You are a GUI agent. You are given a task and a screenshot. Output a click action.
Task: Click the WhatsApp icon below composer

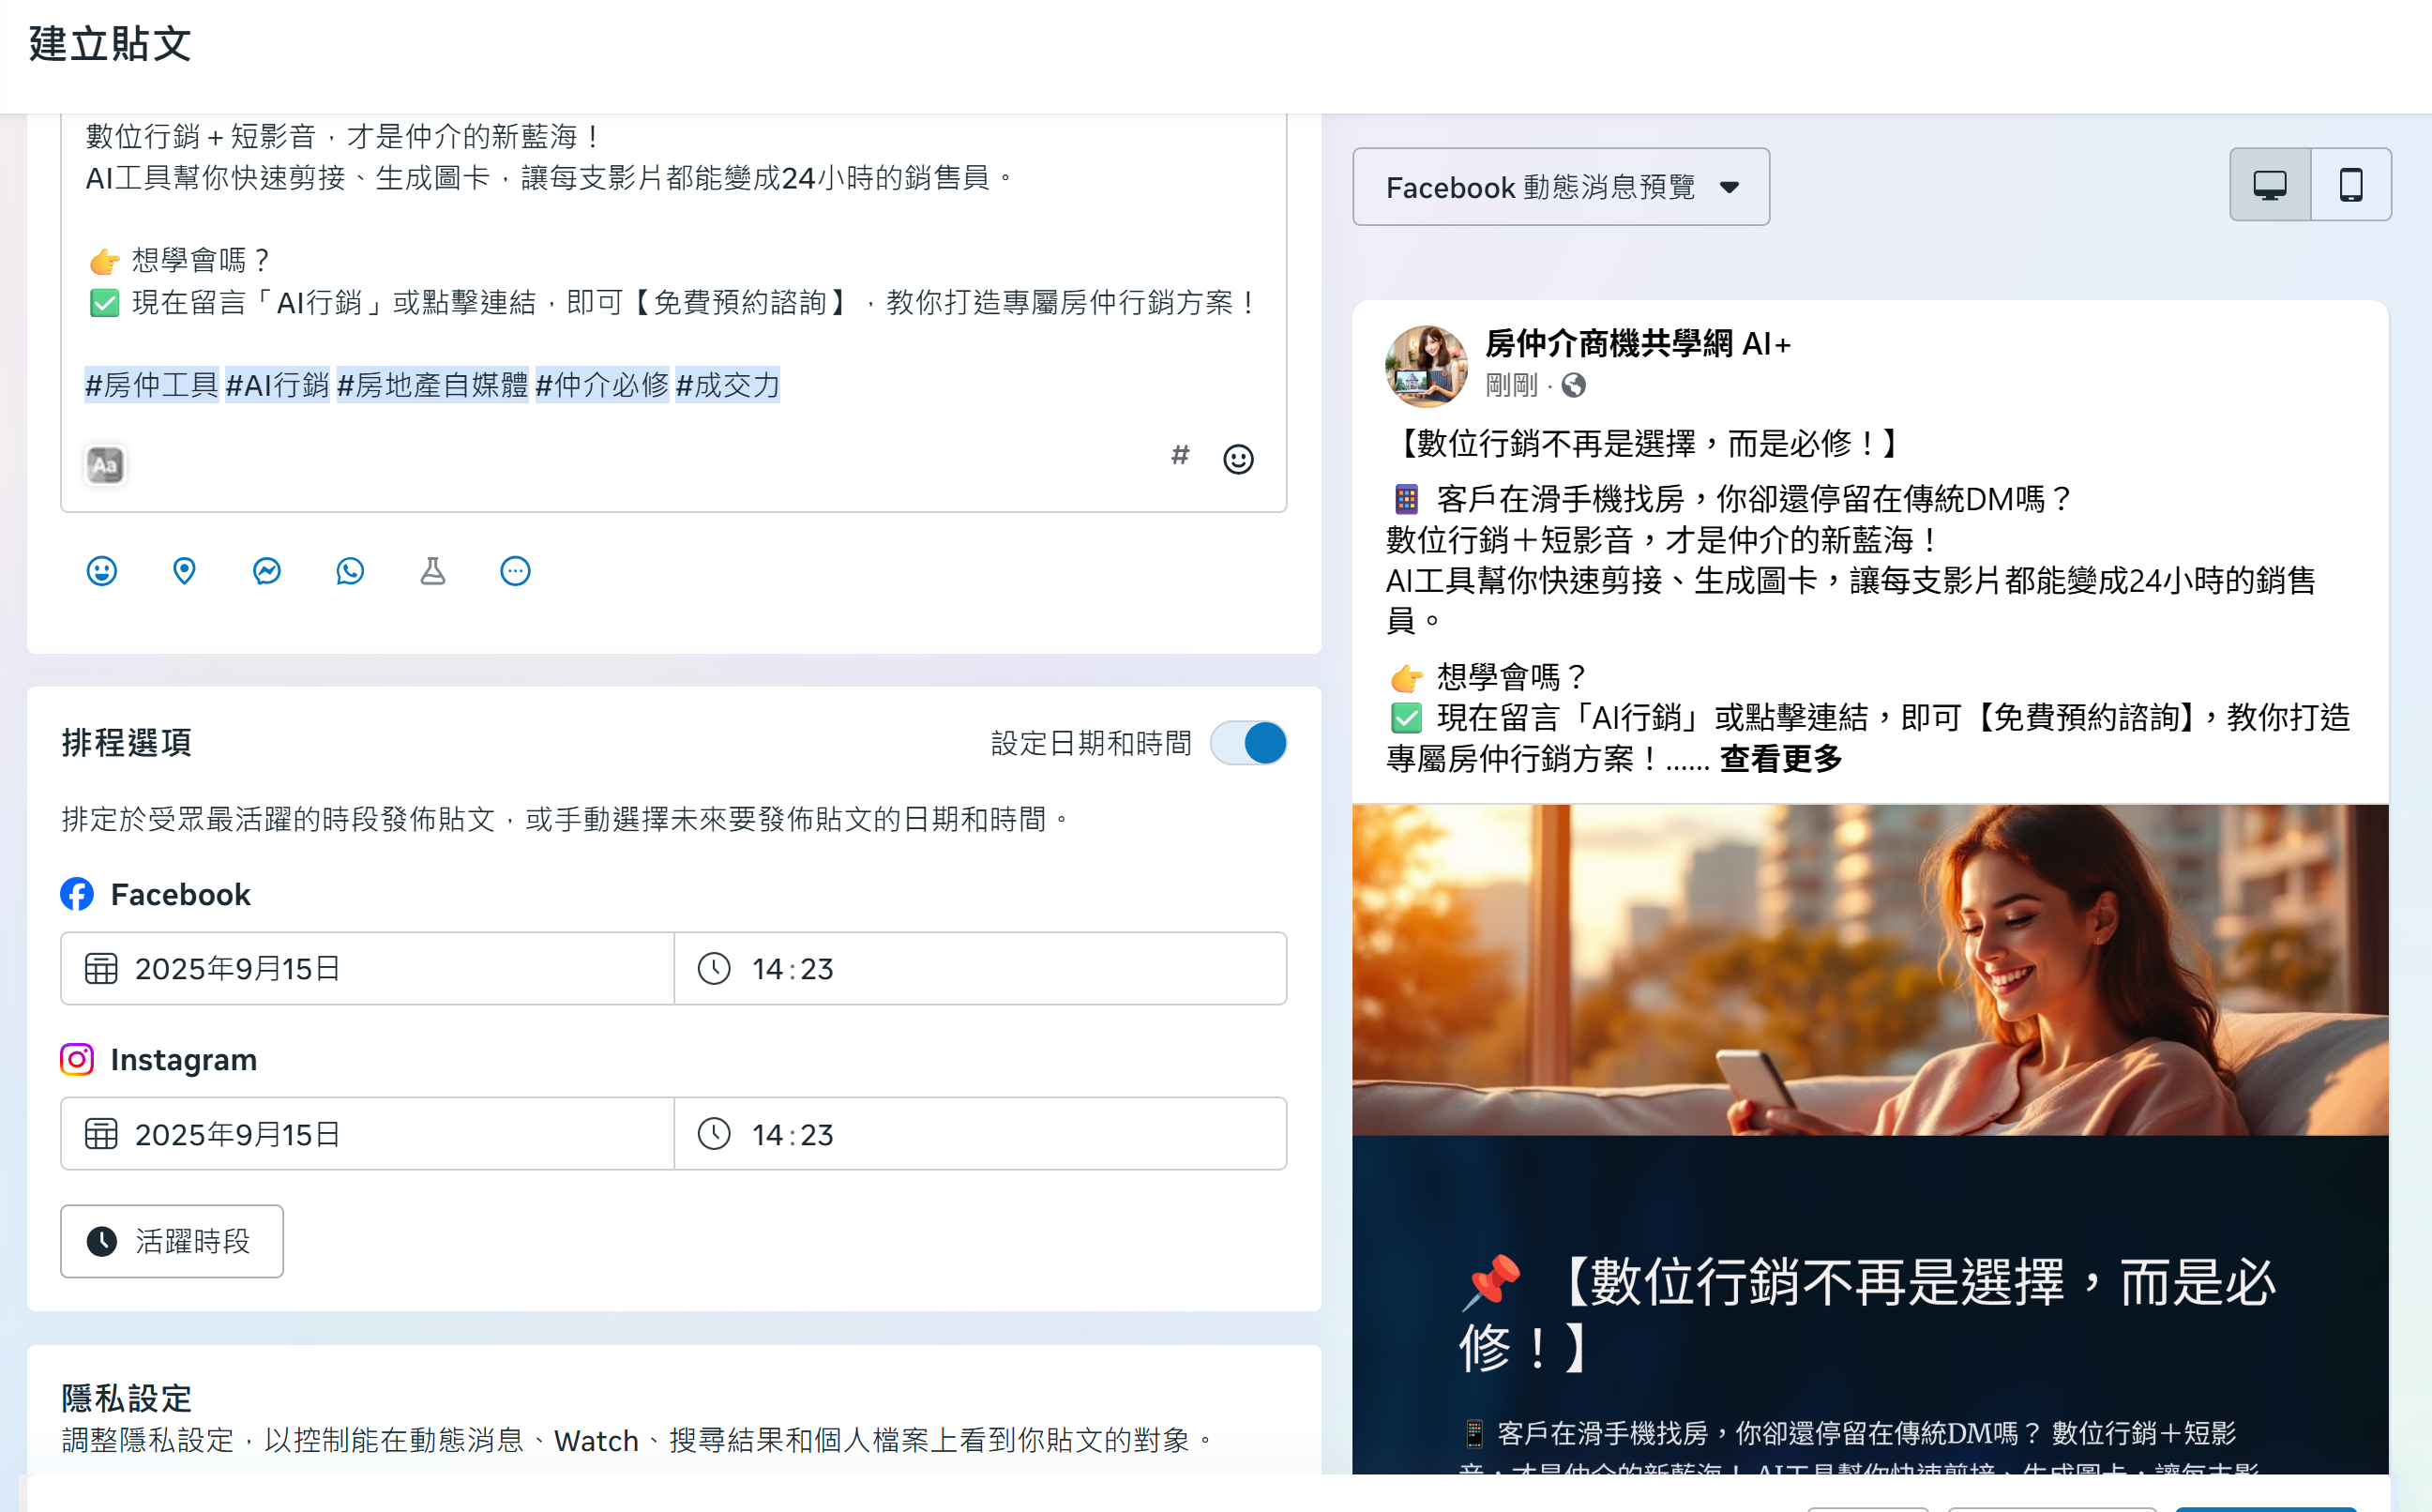coord(350,571)
